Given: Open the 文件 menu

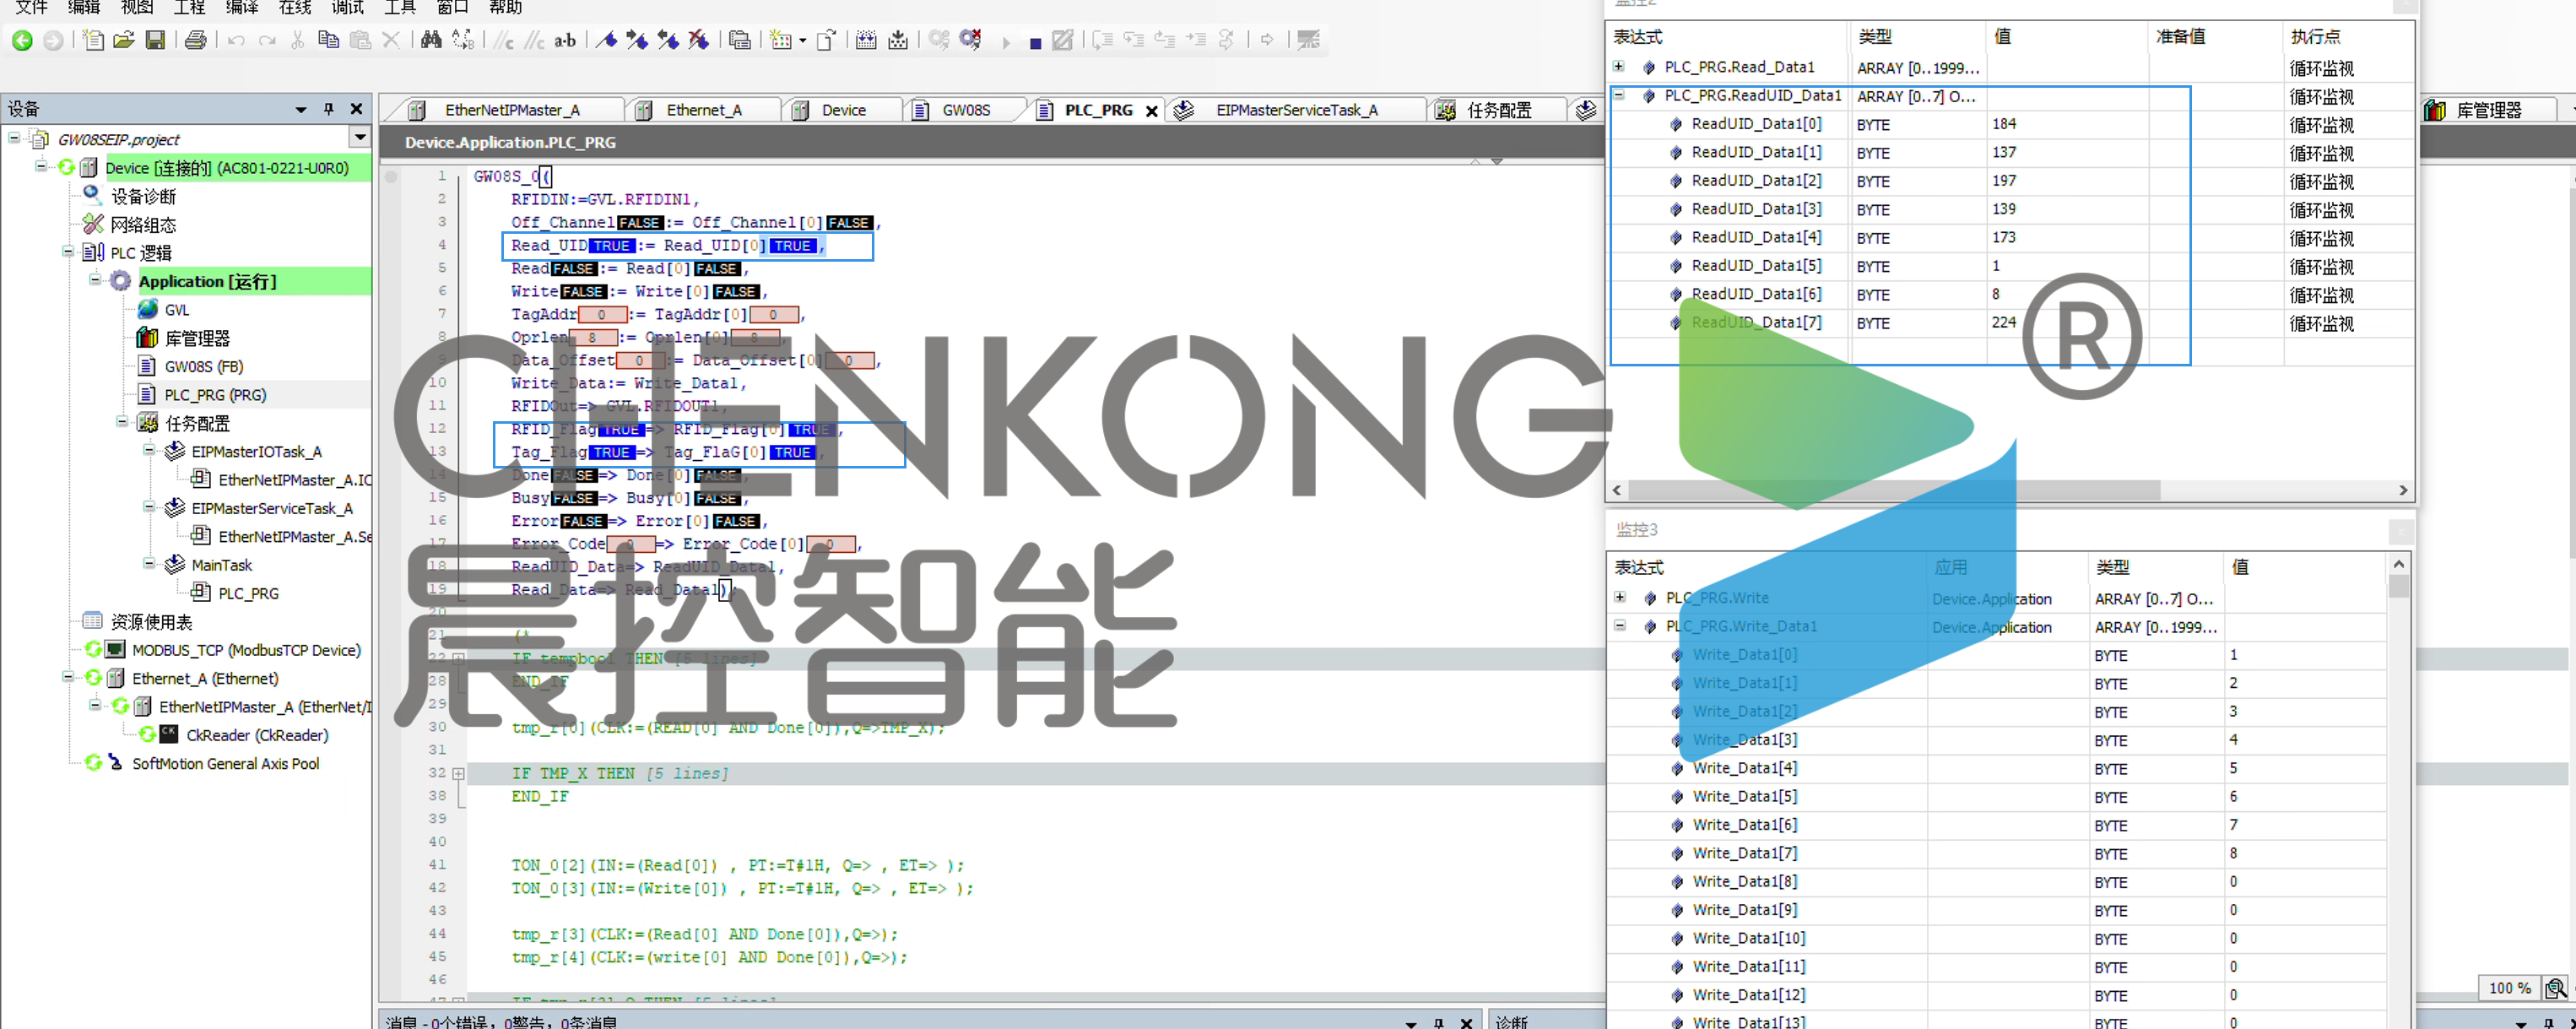Looking at the screenshot, I should point(32,8).
